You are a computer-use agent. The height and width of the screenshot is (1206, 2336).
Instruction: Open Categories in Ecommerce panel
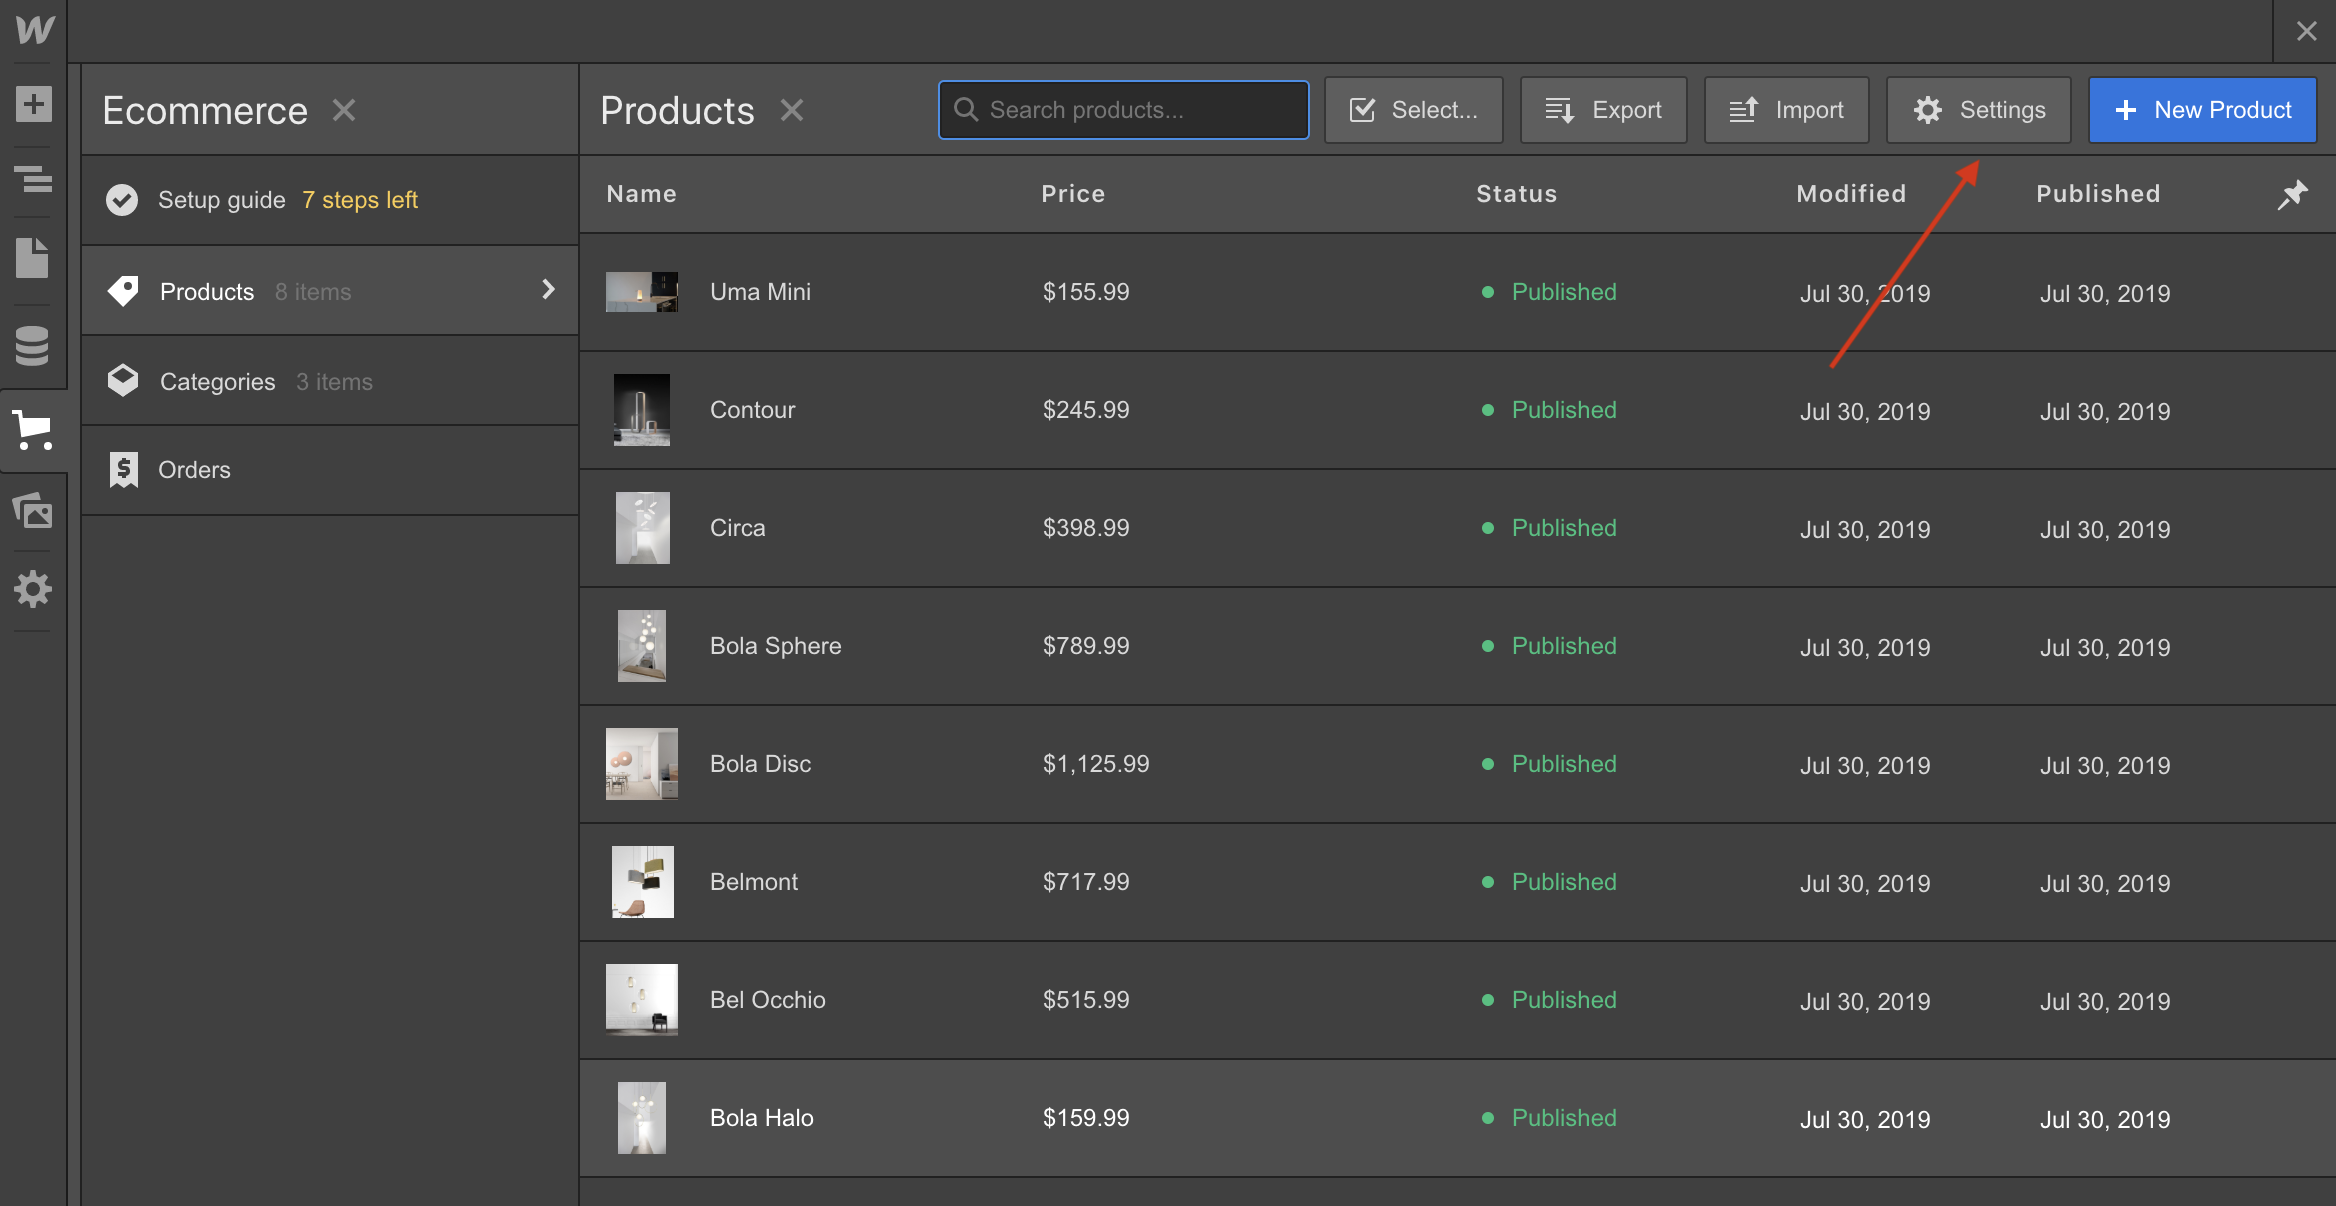(218, 382)
